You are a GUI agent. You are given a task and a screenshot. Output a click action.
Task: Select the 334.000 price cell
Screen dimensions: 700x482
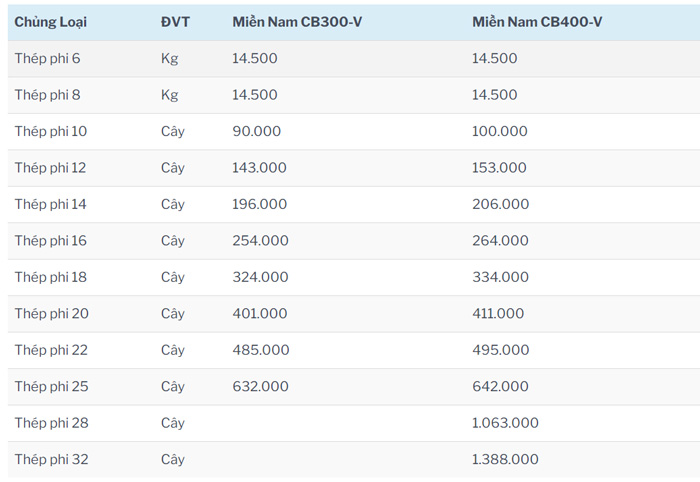pyautogui.click(x=500, y=277)
